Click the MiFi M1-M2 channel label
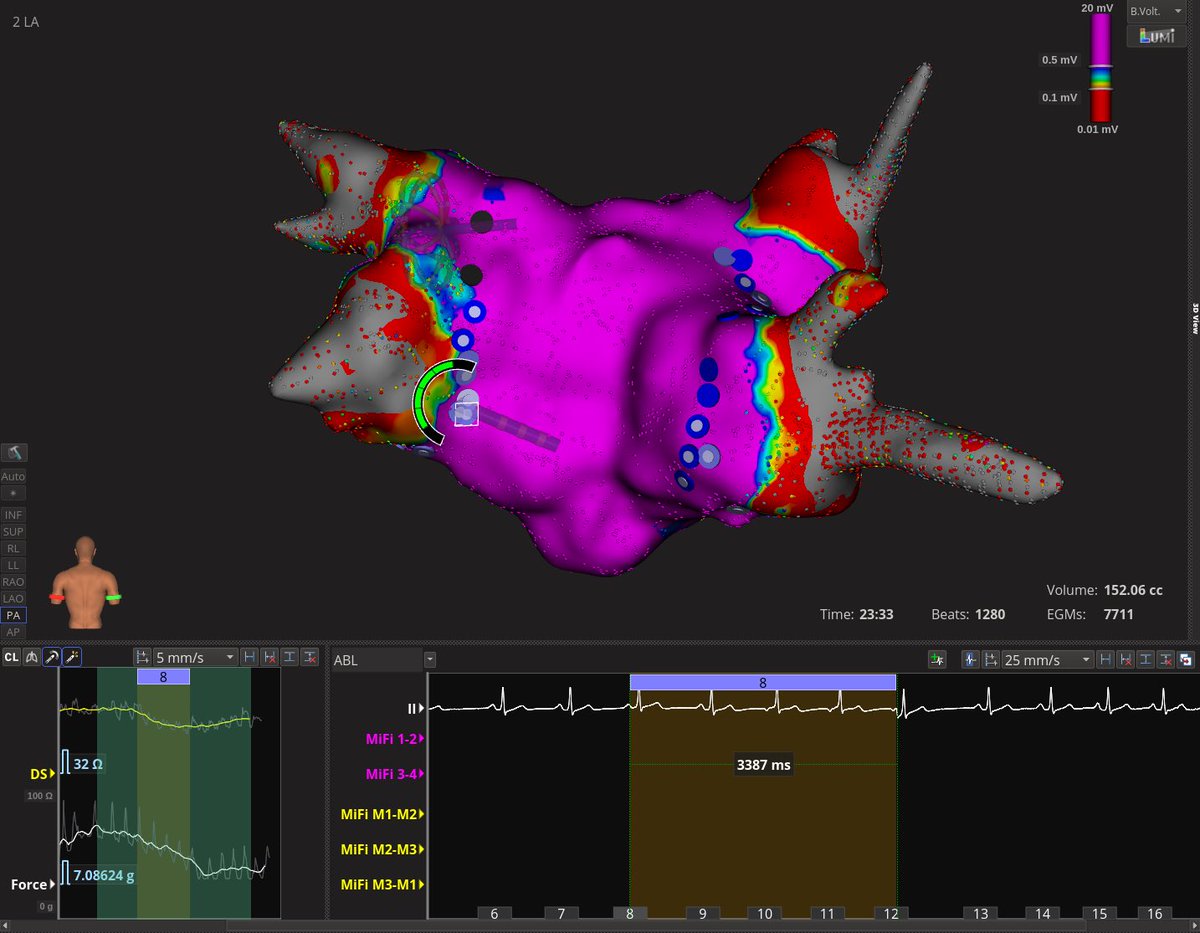Screen dimensions: 1200x933 [382, 814]
